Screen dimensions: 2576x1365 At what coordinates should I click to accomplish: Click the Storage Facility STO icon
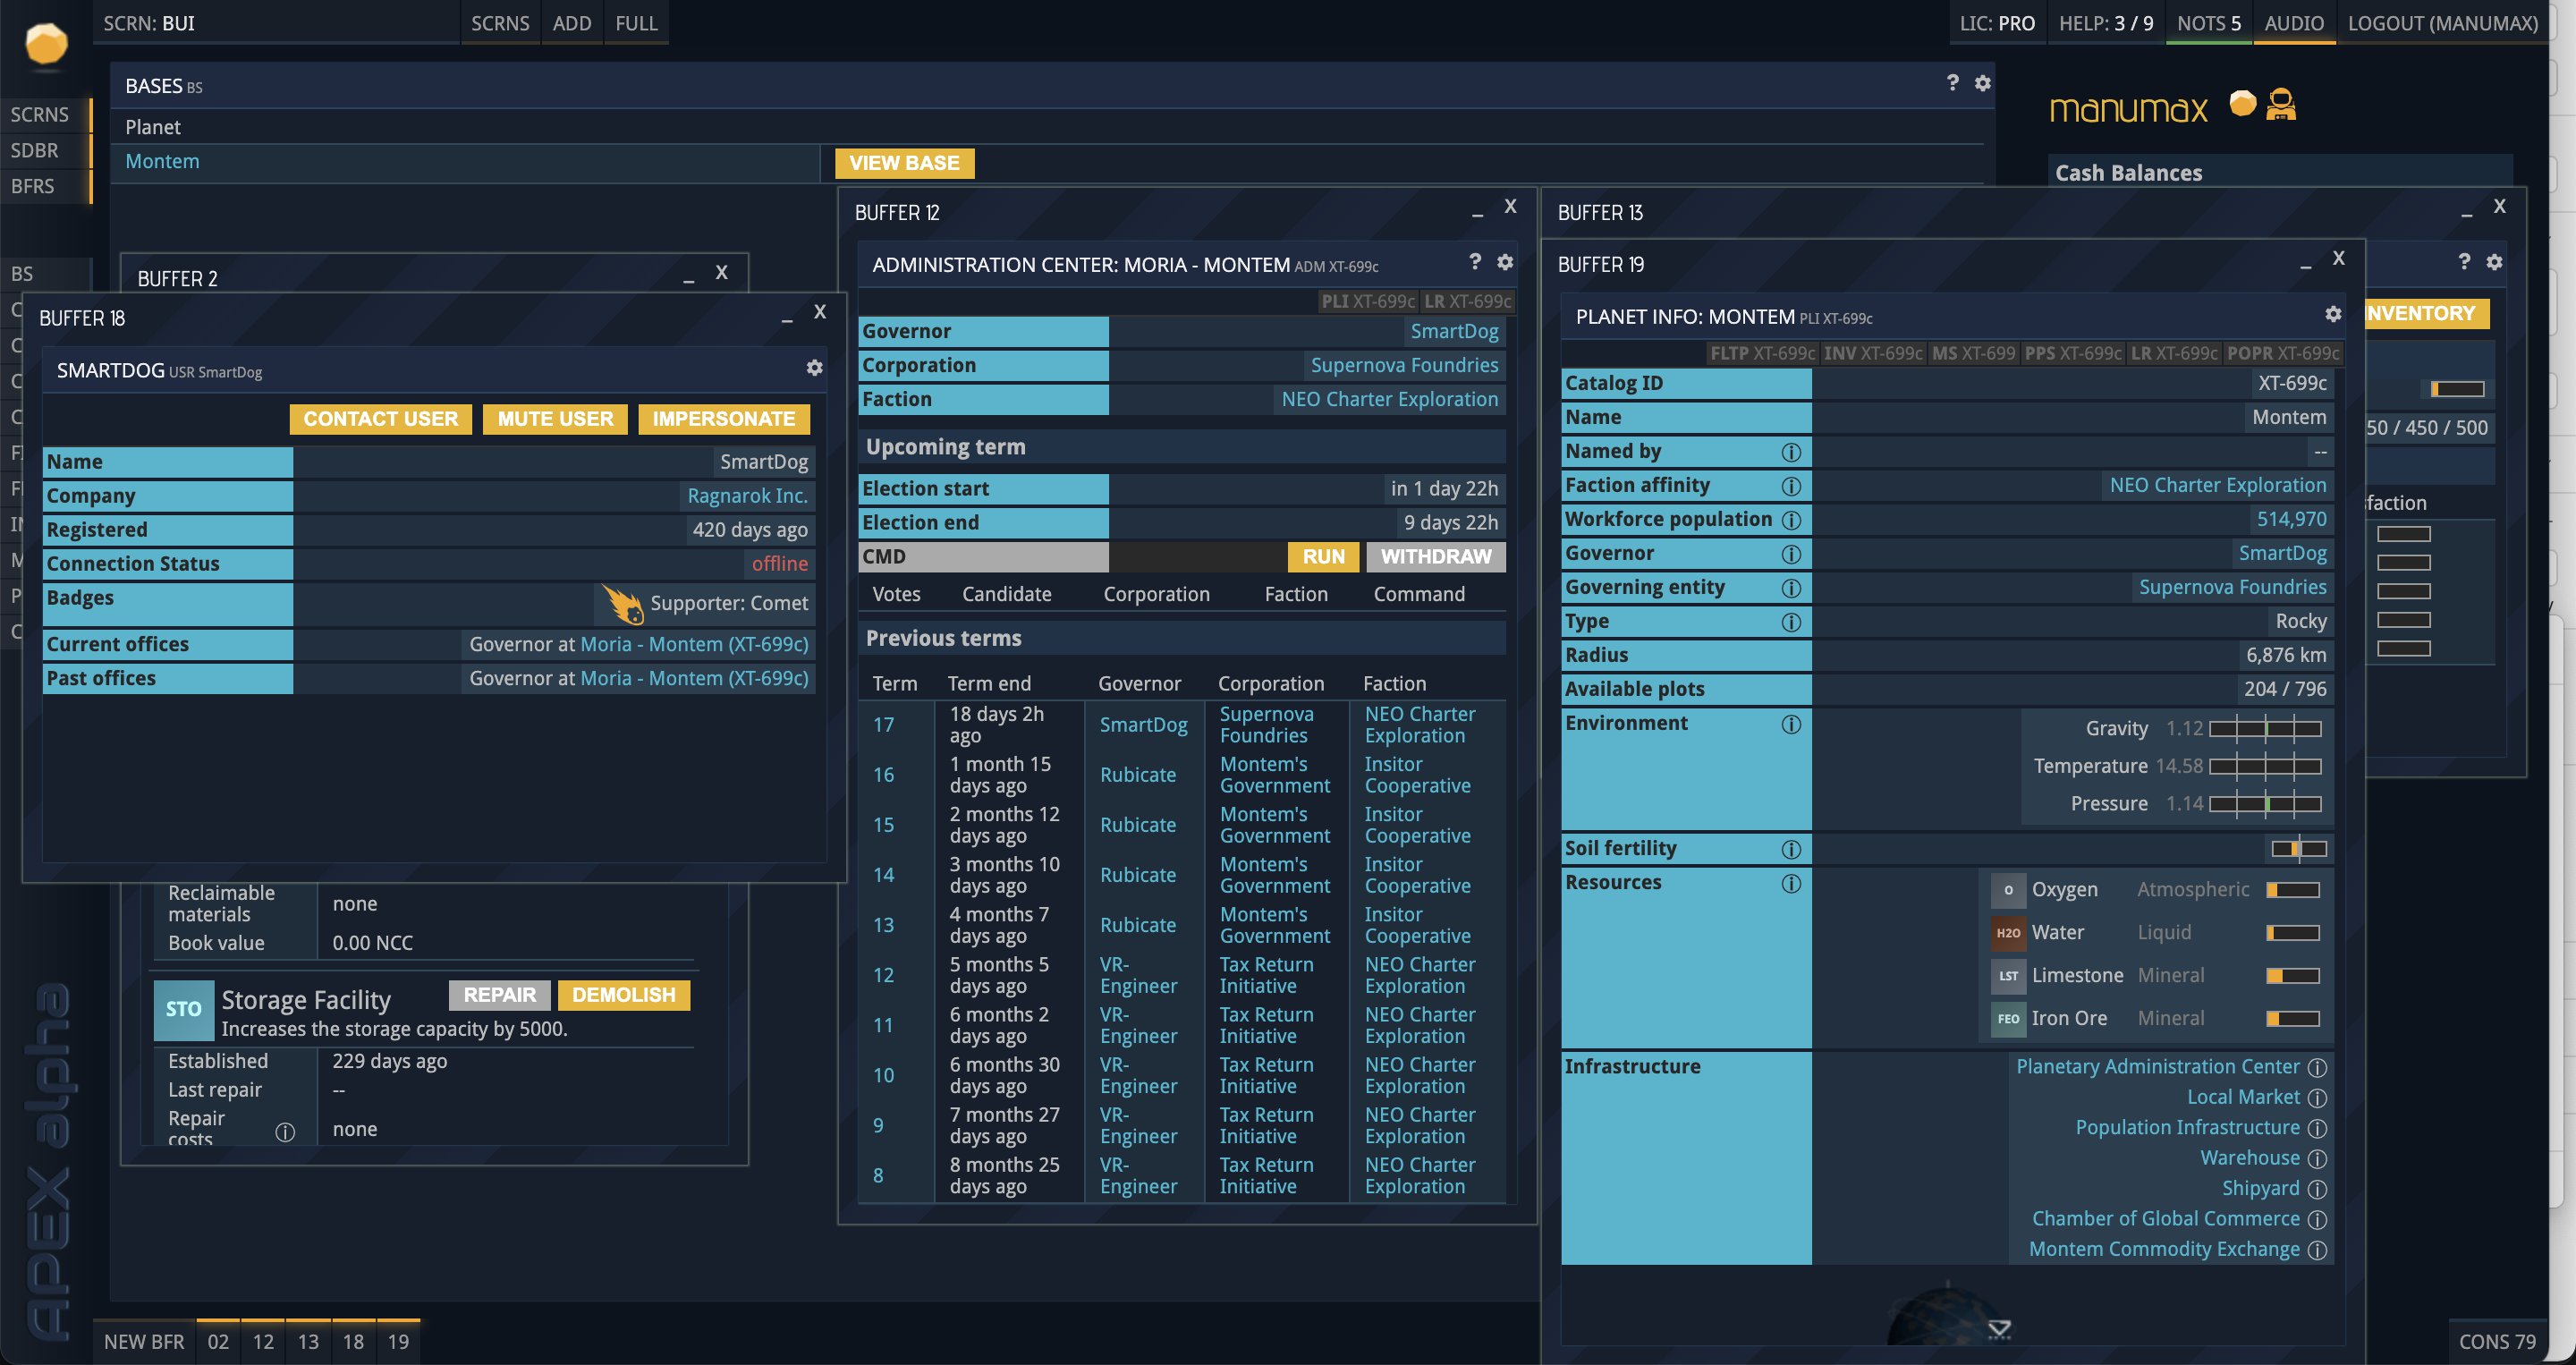point(183,1009)
